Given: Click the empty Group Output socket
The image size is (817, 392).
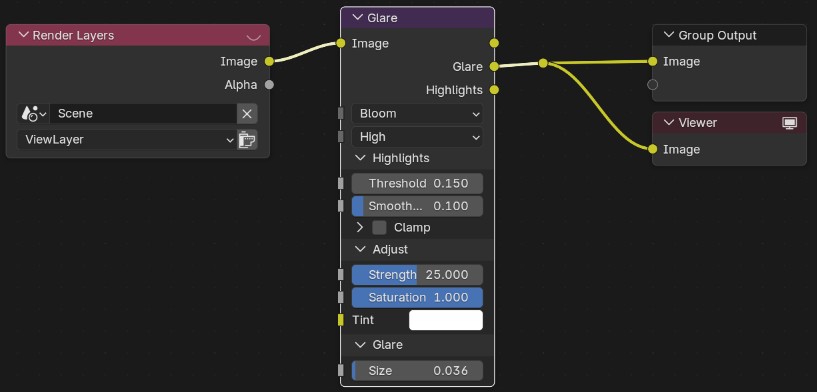Looking at the screenshot, I should pyautogui.click(x=652, y=84).
